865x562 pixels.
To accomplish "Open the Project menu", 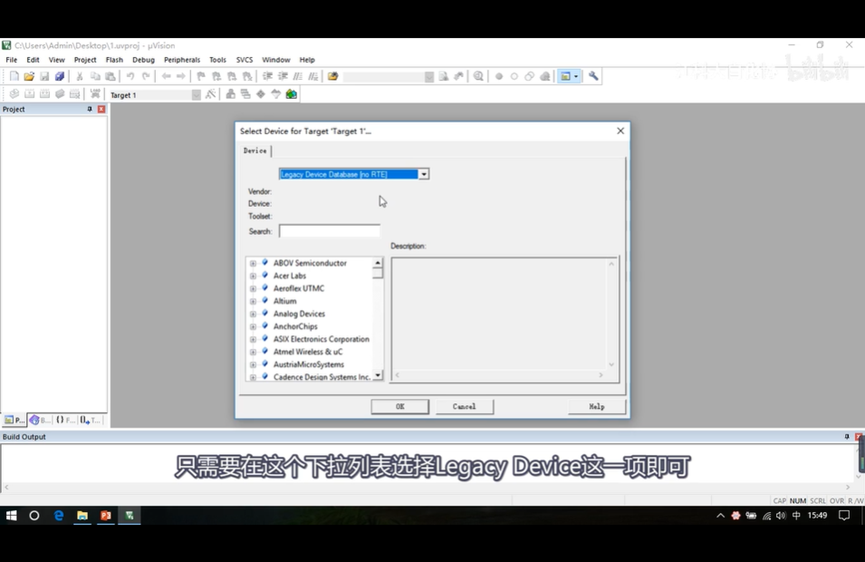I will (85, 60).
